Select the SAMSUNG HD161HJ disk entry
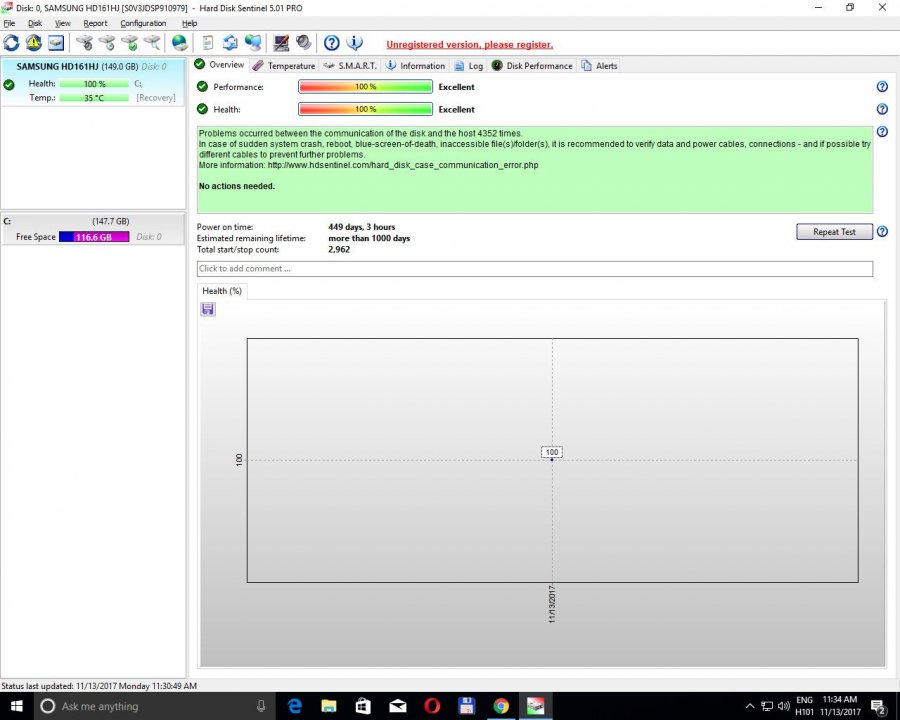Viewport: 900px width, 720px height. tap(93, 82)
